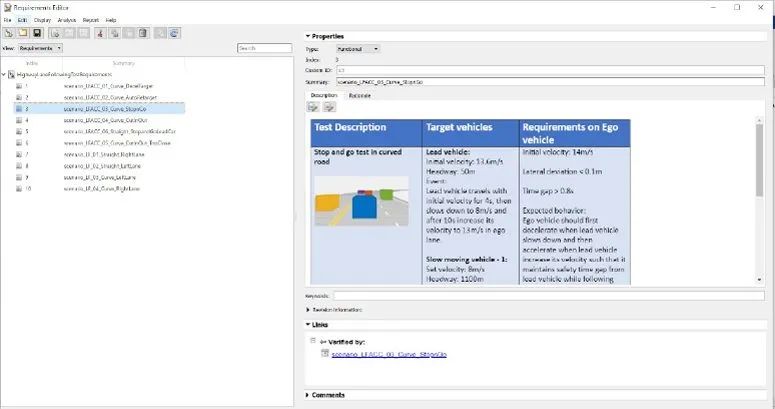Screen dimensions: 775x409
Task: Click the first editing icon under Description tab
Action: pos(313,107)
